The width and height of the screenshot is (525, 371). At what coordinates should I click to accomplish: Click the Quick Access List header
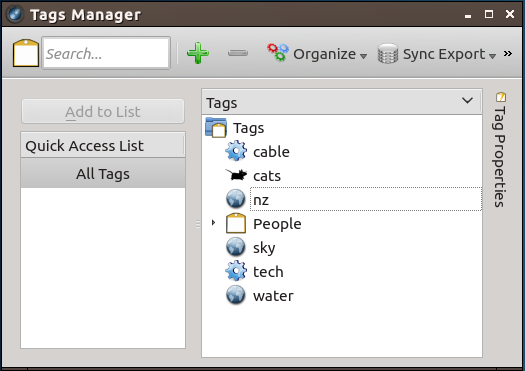click(103, 146)
